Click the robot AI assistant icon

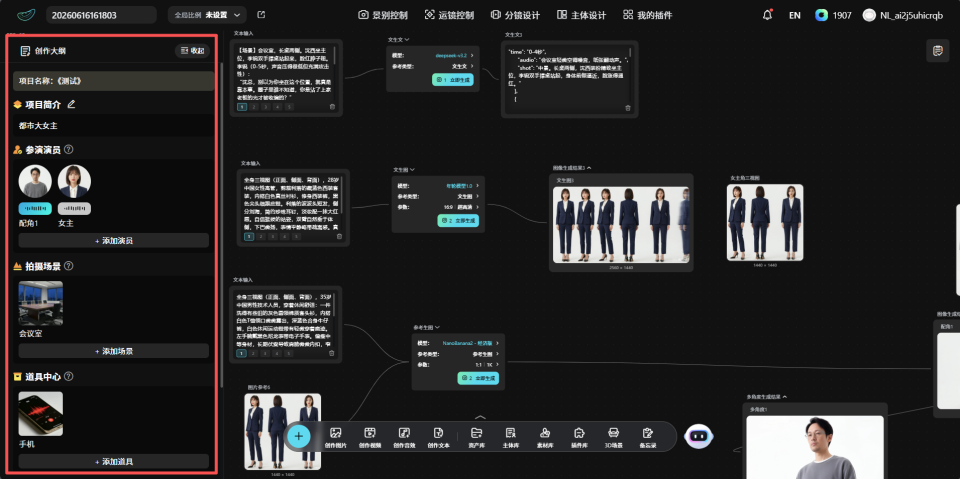coord(699,436)
